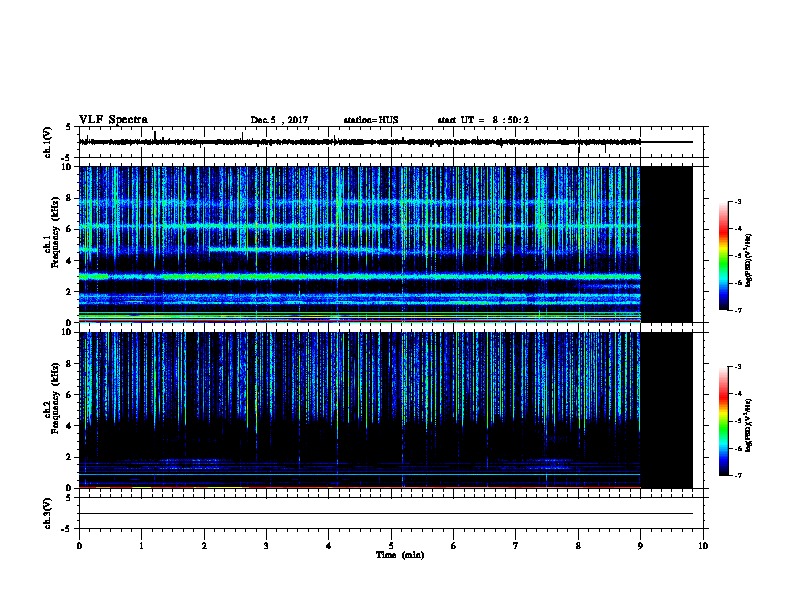
Task: Click the "VLF Spectra" plot title
Action: pyautogui.click(x=113, y=119)
